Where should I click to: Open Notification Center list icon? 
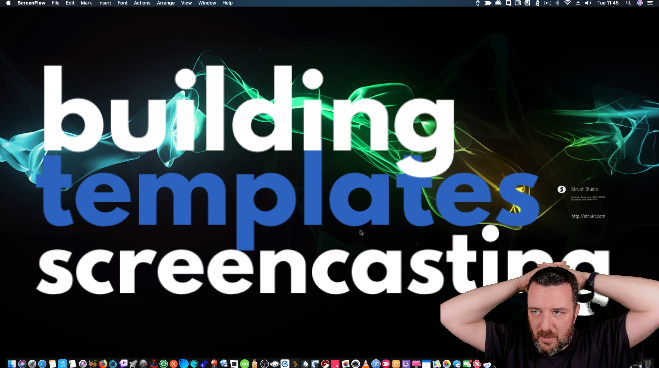tap(650, 3)
